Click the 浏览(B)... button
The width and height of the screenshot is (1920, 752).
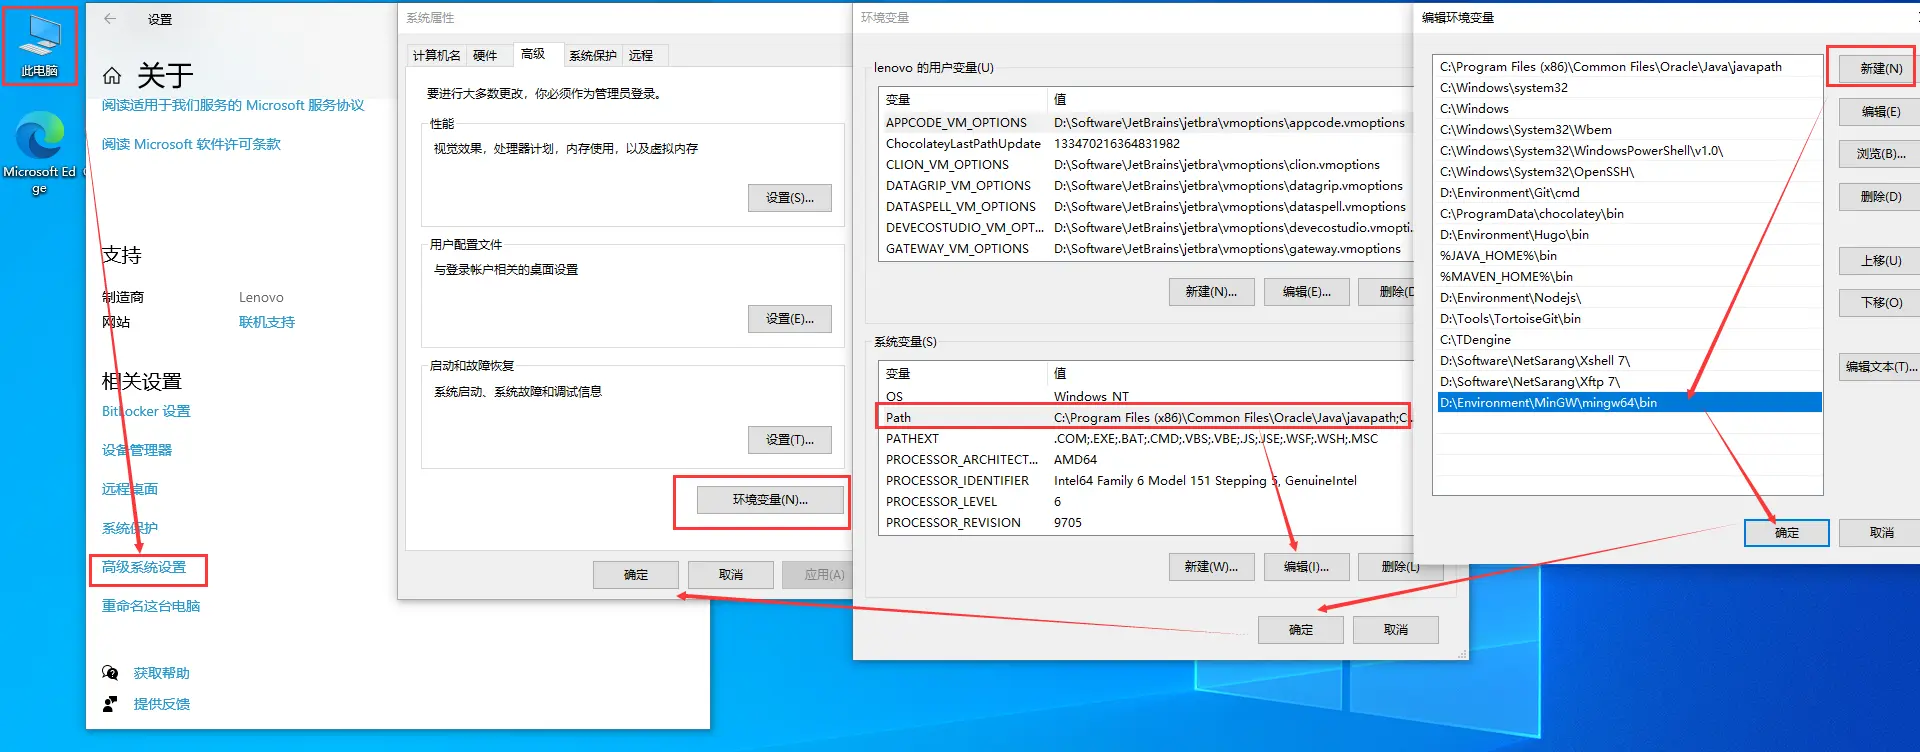pyautogui.click(x=1881, y=154)
